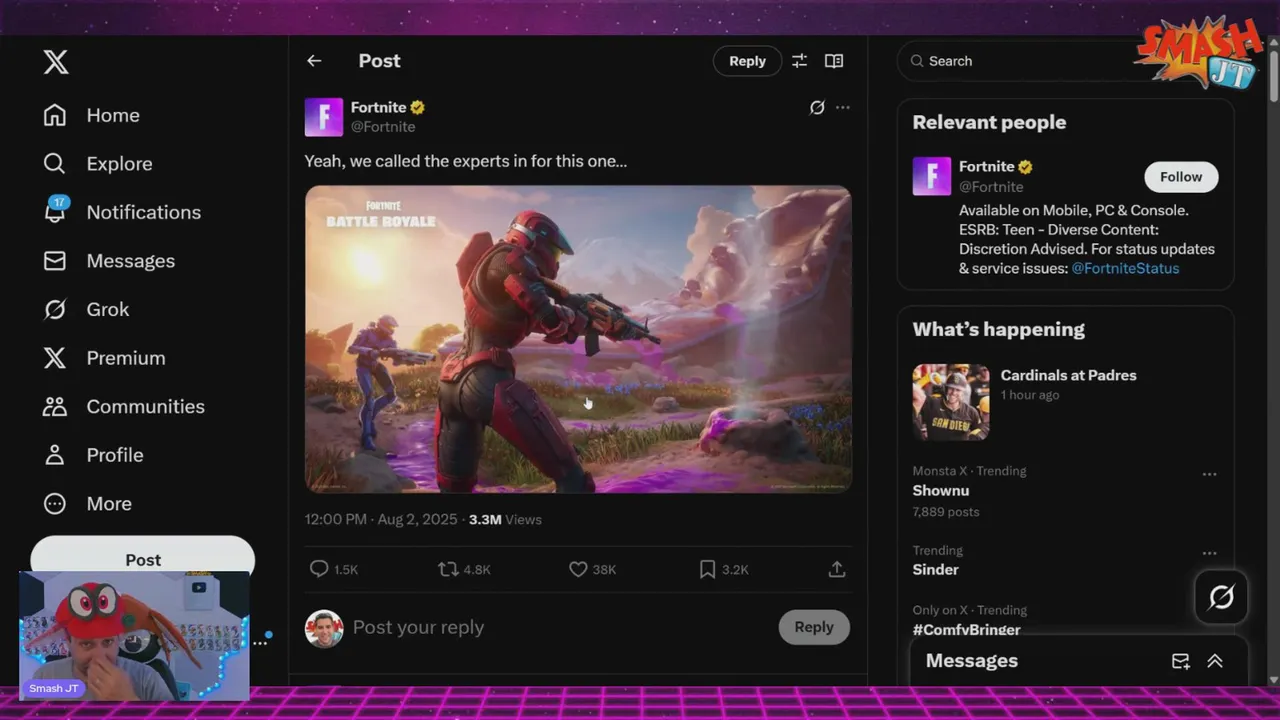The height and width of the screenshot is (720, 1280).
Task: Click Fortnite avatar on the post
Action: (324, 117)
